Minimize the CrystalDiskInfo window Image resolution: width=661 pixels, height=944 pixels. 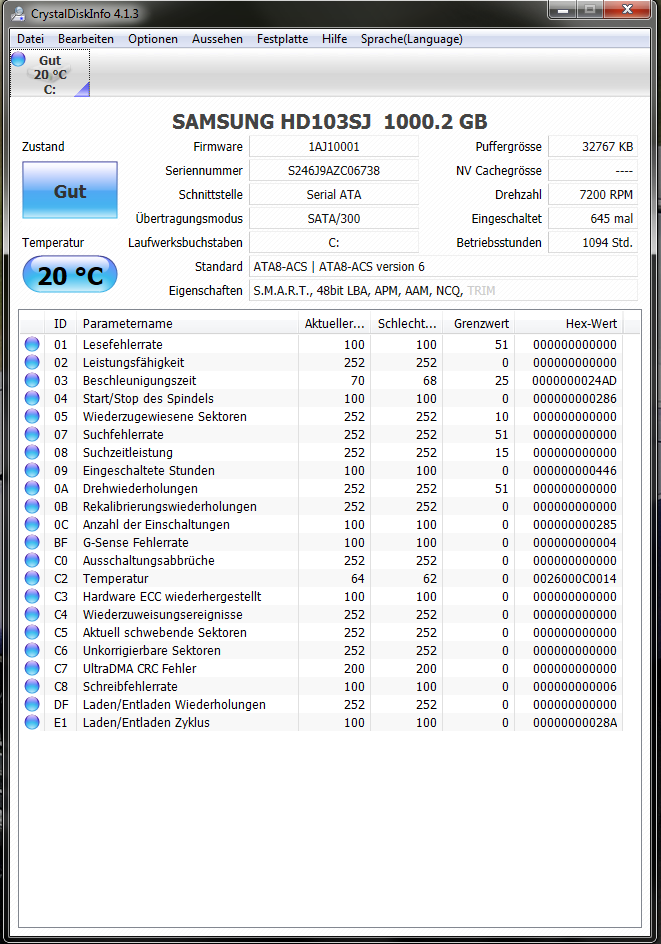(563, 10)
